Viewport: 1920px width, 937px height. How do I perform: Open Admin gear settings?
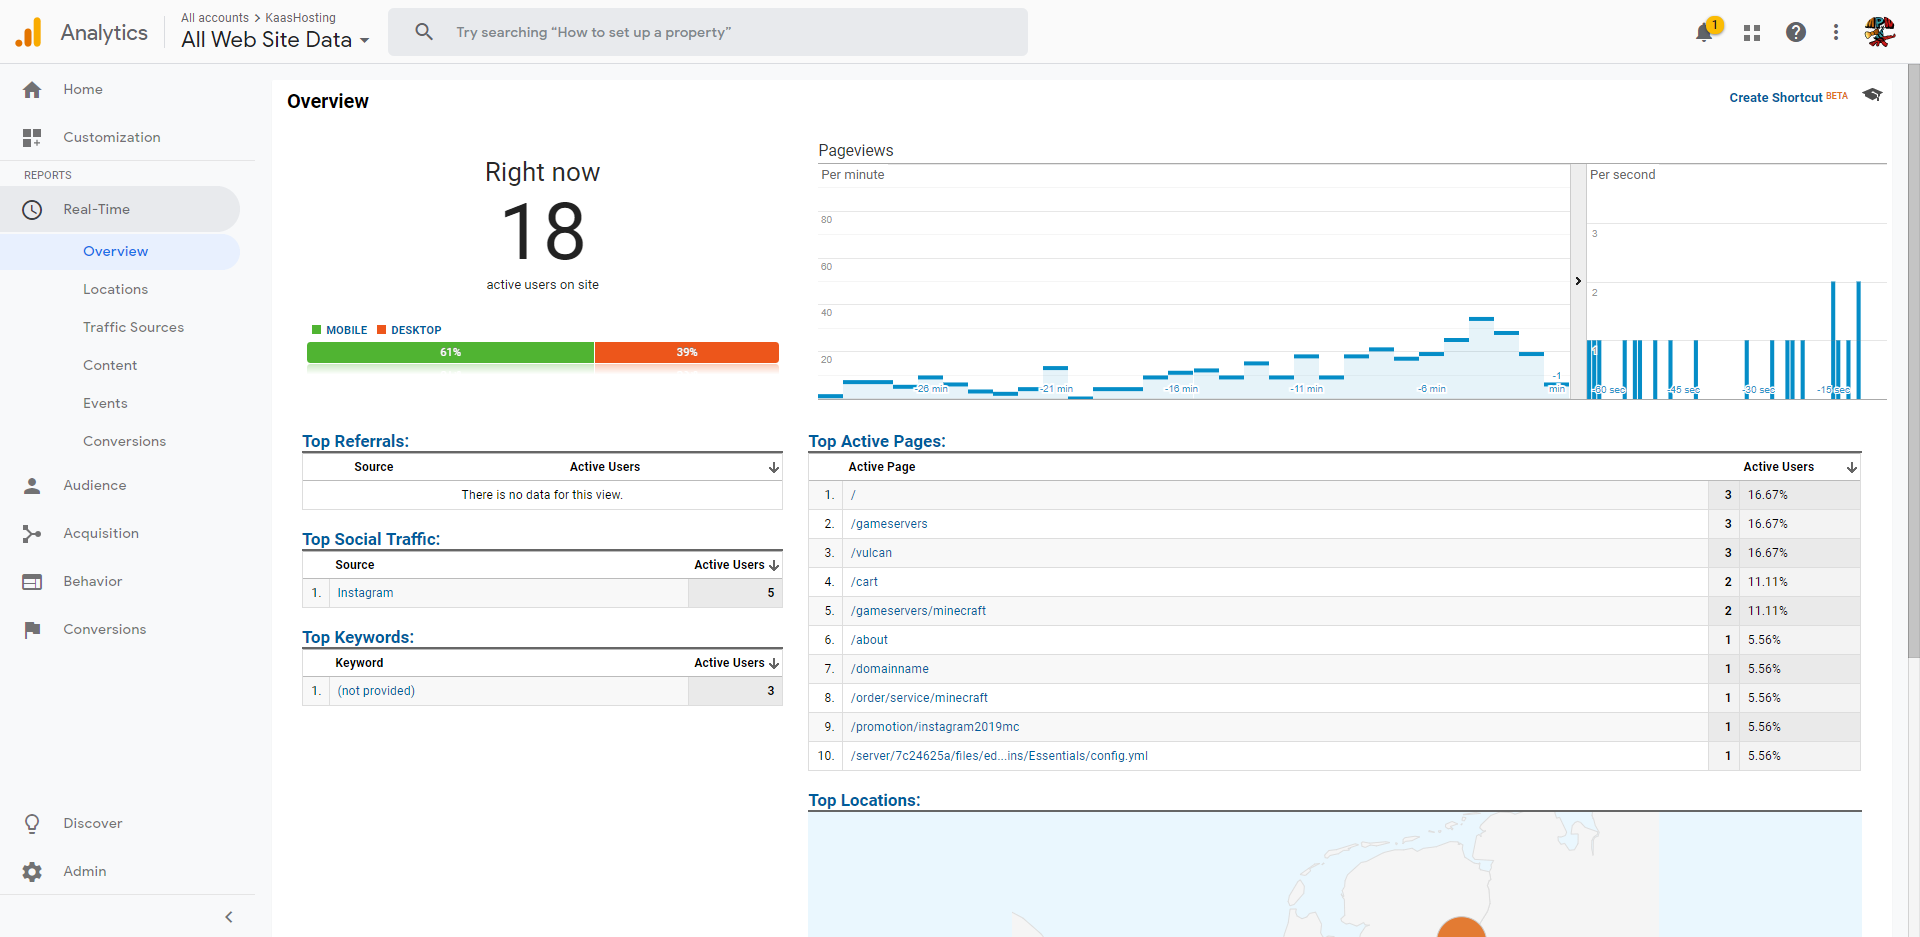tap(33, 871)
